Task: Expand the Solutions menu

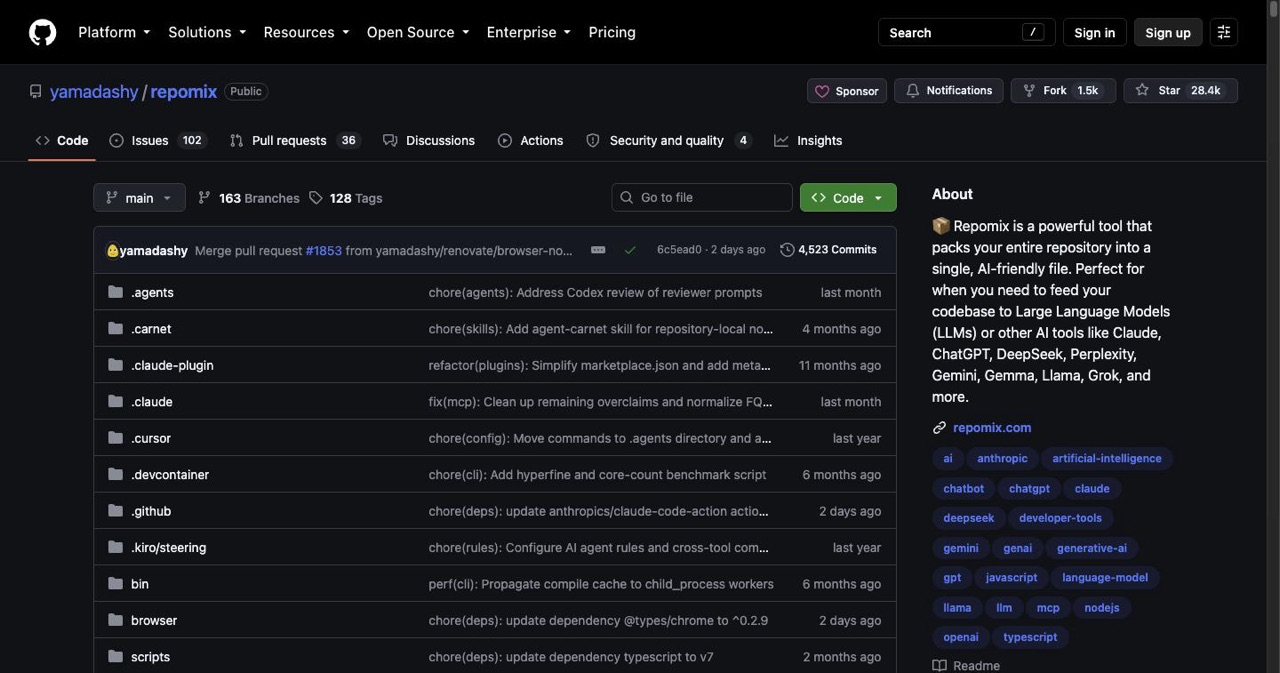Action: [207, 32]
